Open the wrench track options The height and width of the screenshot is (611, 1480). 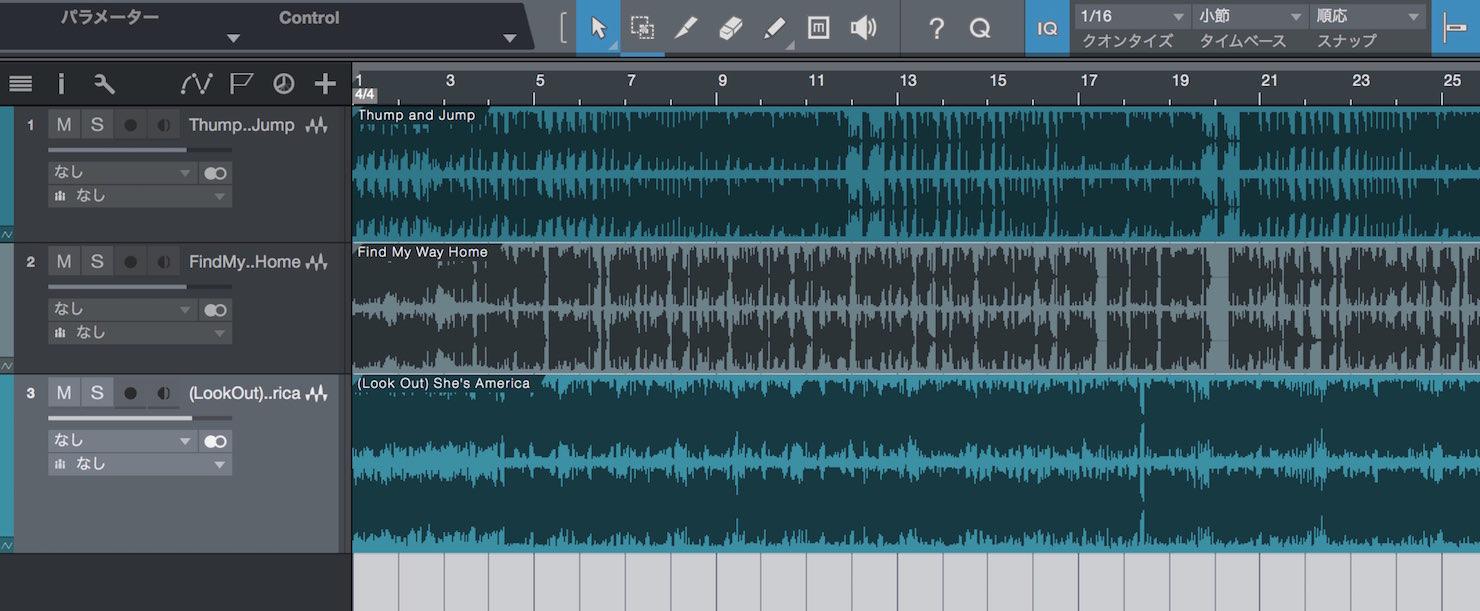104,84
